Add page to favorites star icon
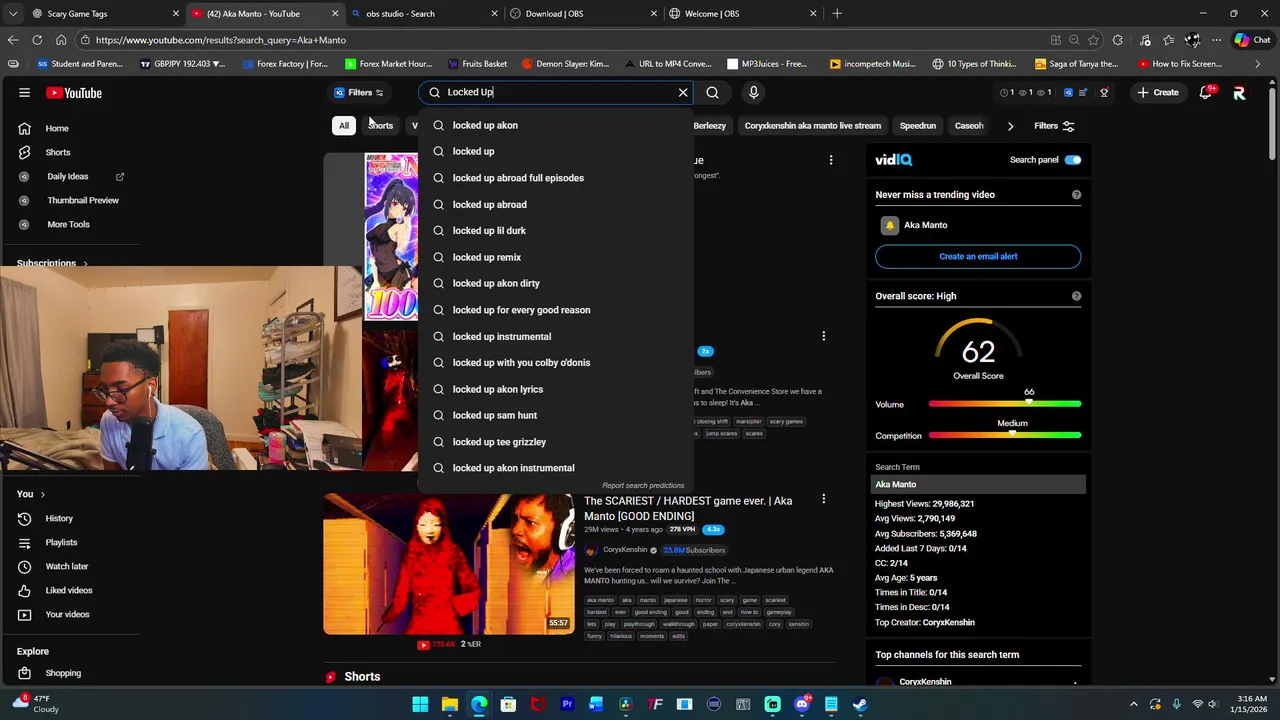 tap(1093, 40)
